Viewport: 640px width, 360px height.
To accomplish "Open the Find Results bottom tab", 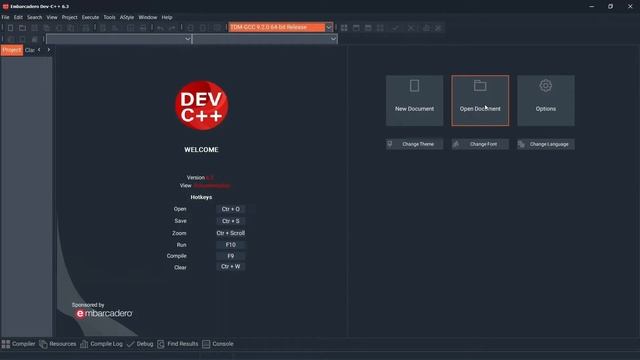I will pos(178,344).
